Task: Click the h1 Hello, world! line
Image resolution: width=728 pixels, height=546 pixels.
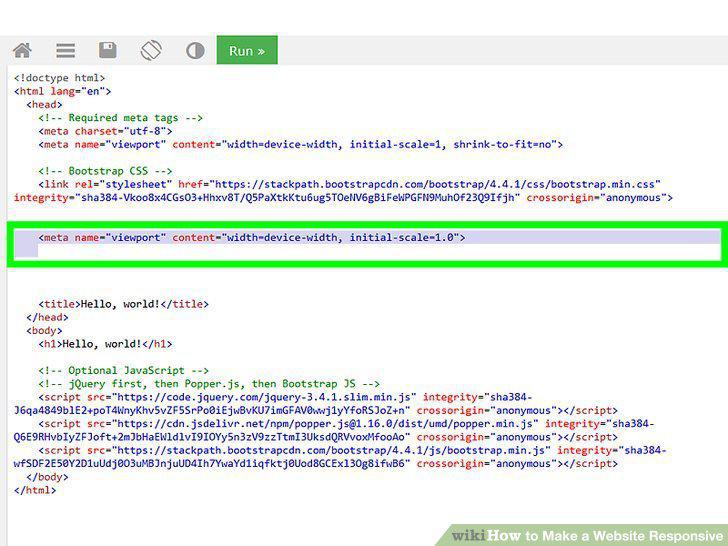Action: click(105, 344)
